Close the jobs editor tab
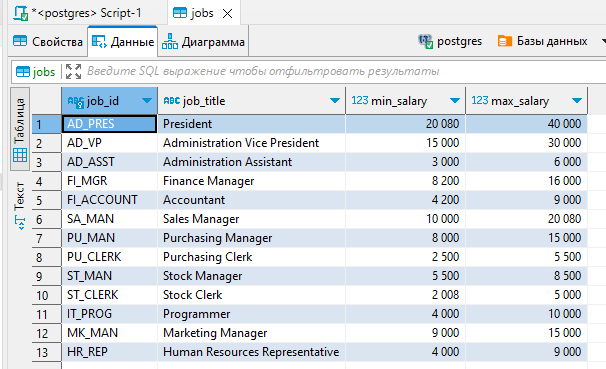 (x=228, y=14)
